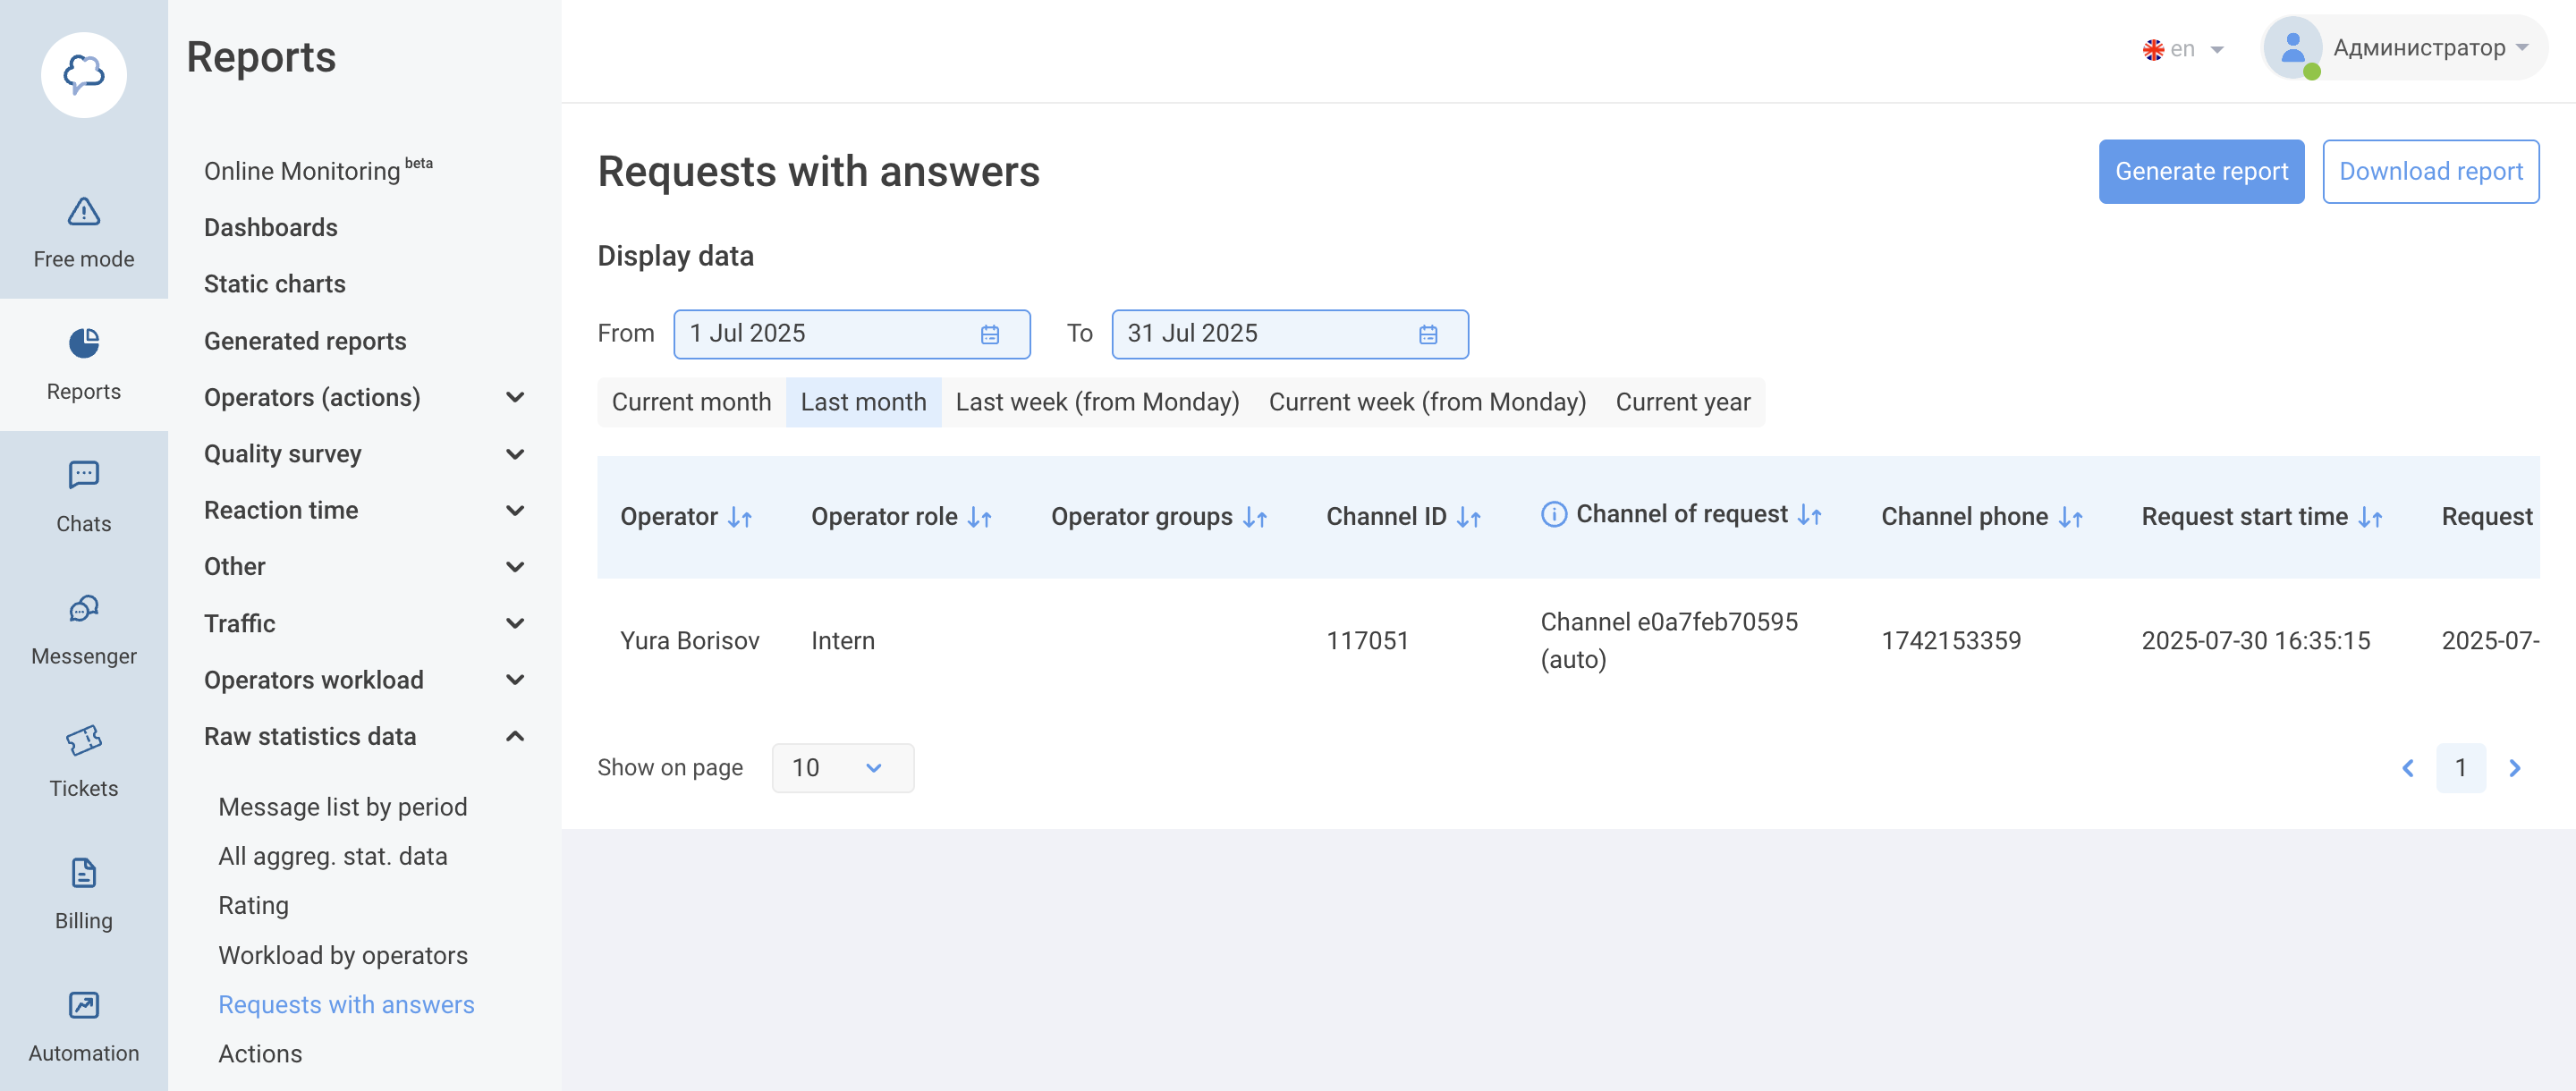Click Channel ID value 117051

tap(1367, 641)
